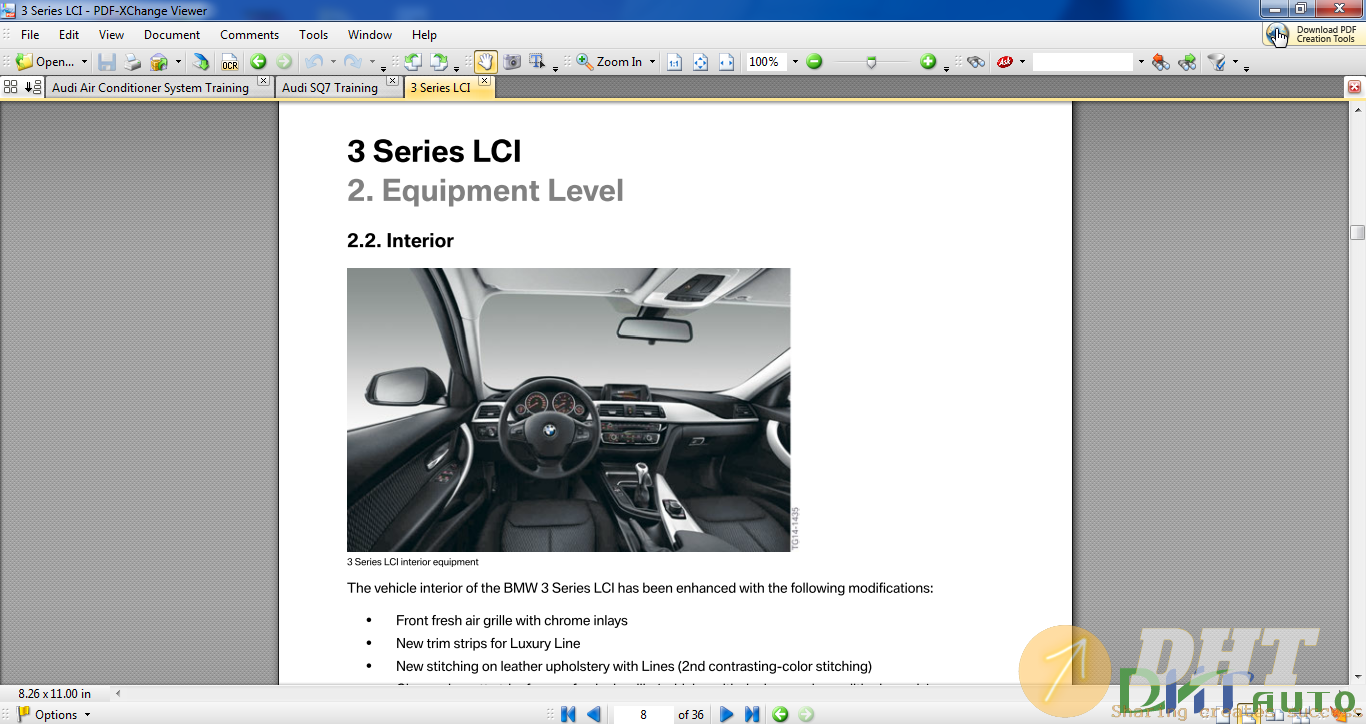Click the Open folder toolbar icon
1366x724 pixels.
pos(23,62)
